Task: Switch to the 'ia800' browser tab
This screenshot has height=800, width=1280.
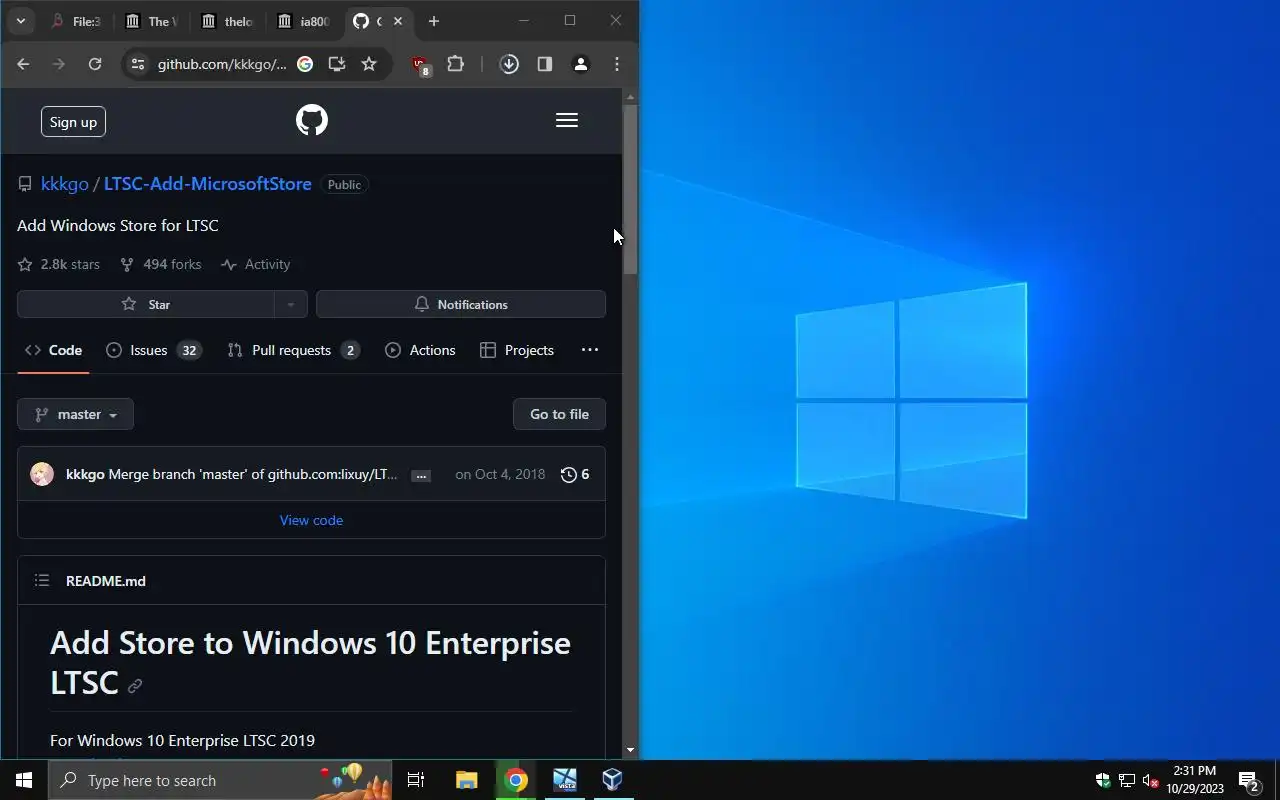Action: click(303, 21)
